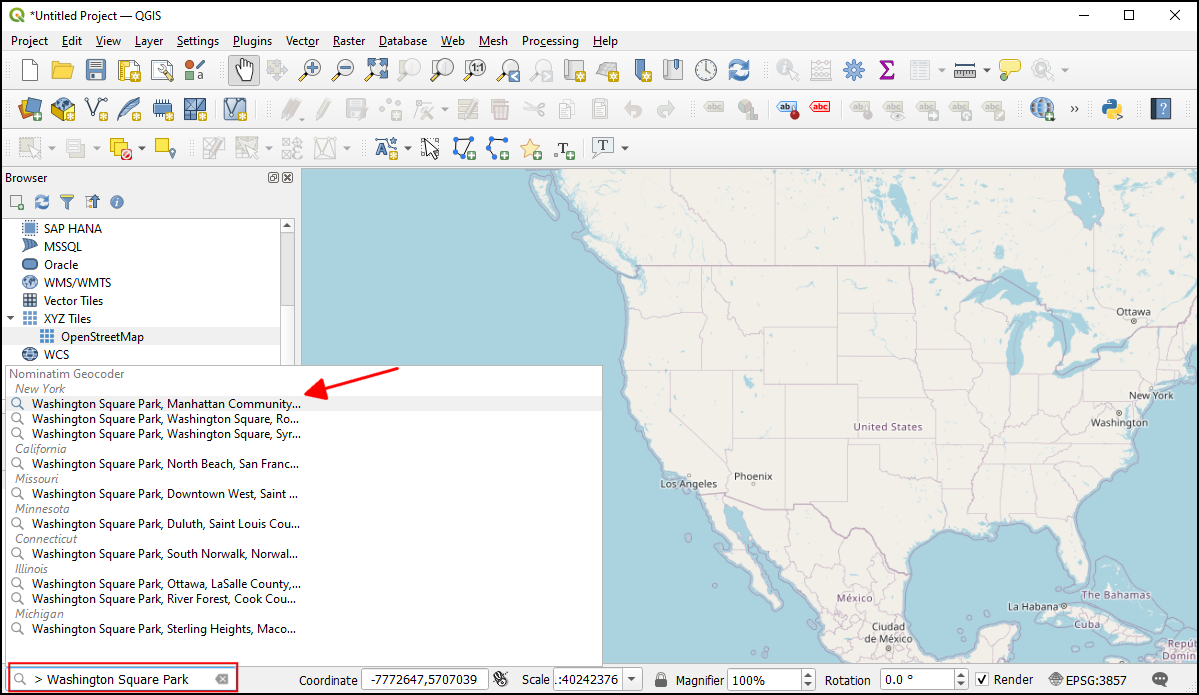Viewport: 1199px width, 695px height.
Task: Click the Save Project floppy icon
Action: click(95, 70)
